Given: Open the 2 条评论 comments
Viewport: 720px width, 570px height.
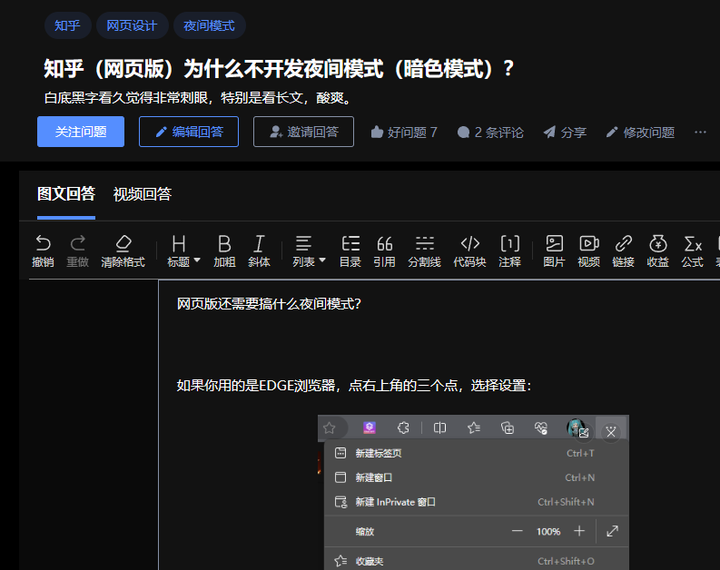Looking at the screenshot, I should [x=490, y=132].
